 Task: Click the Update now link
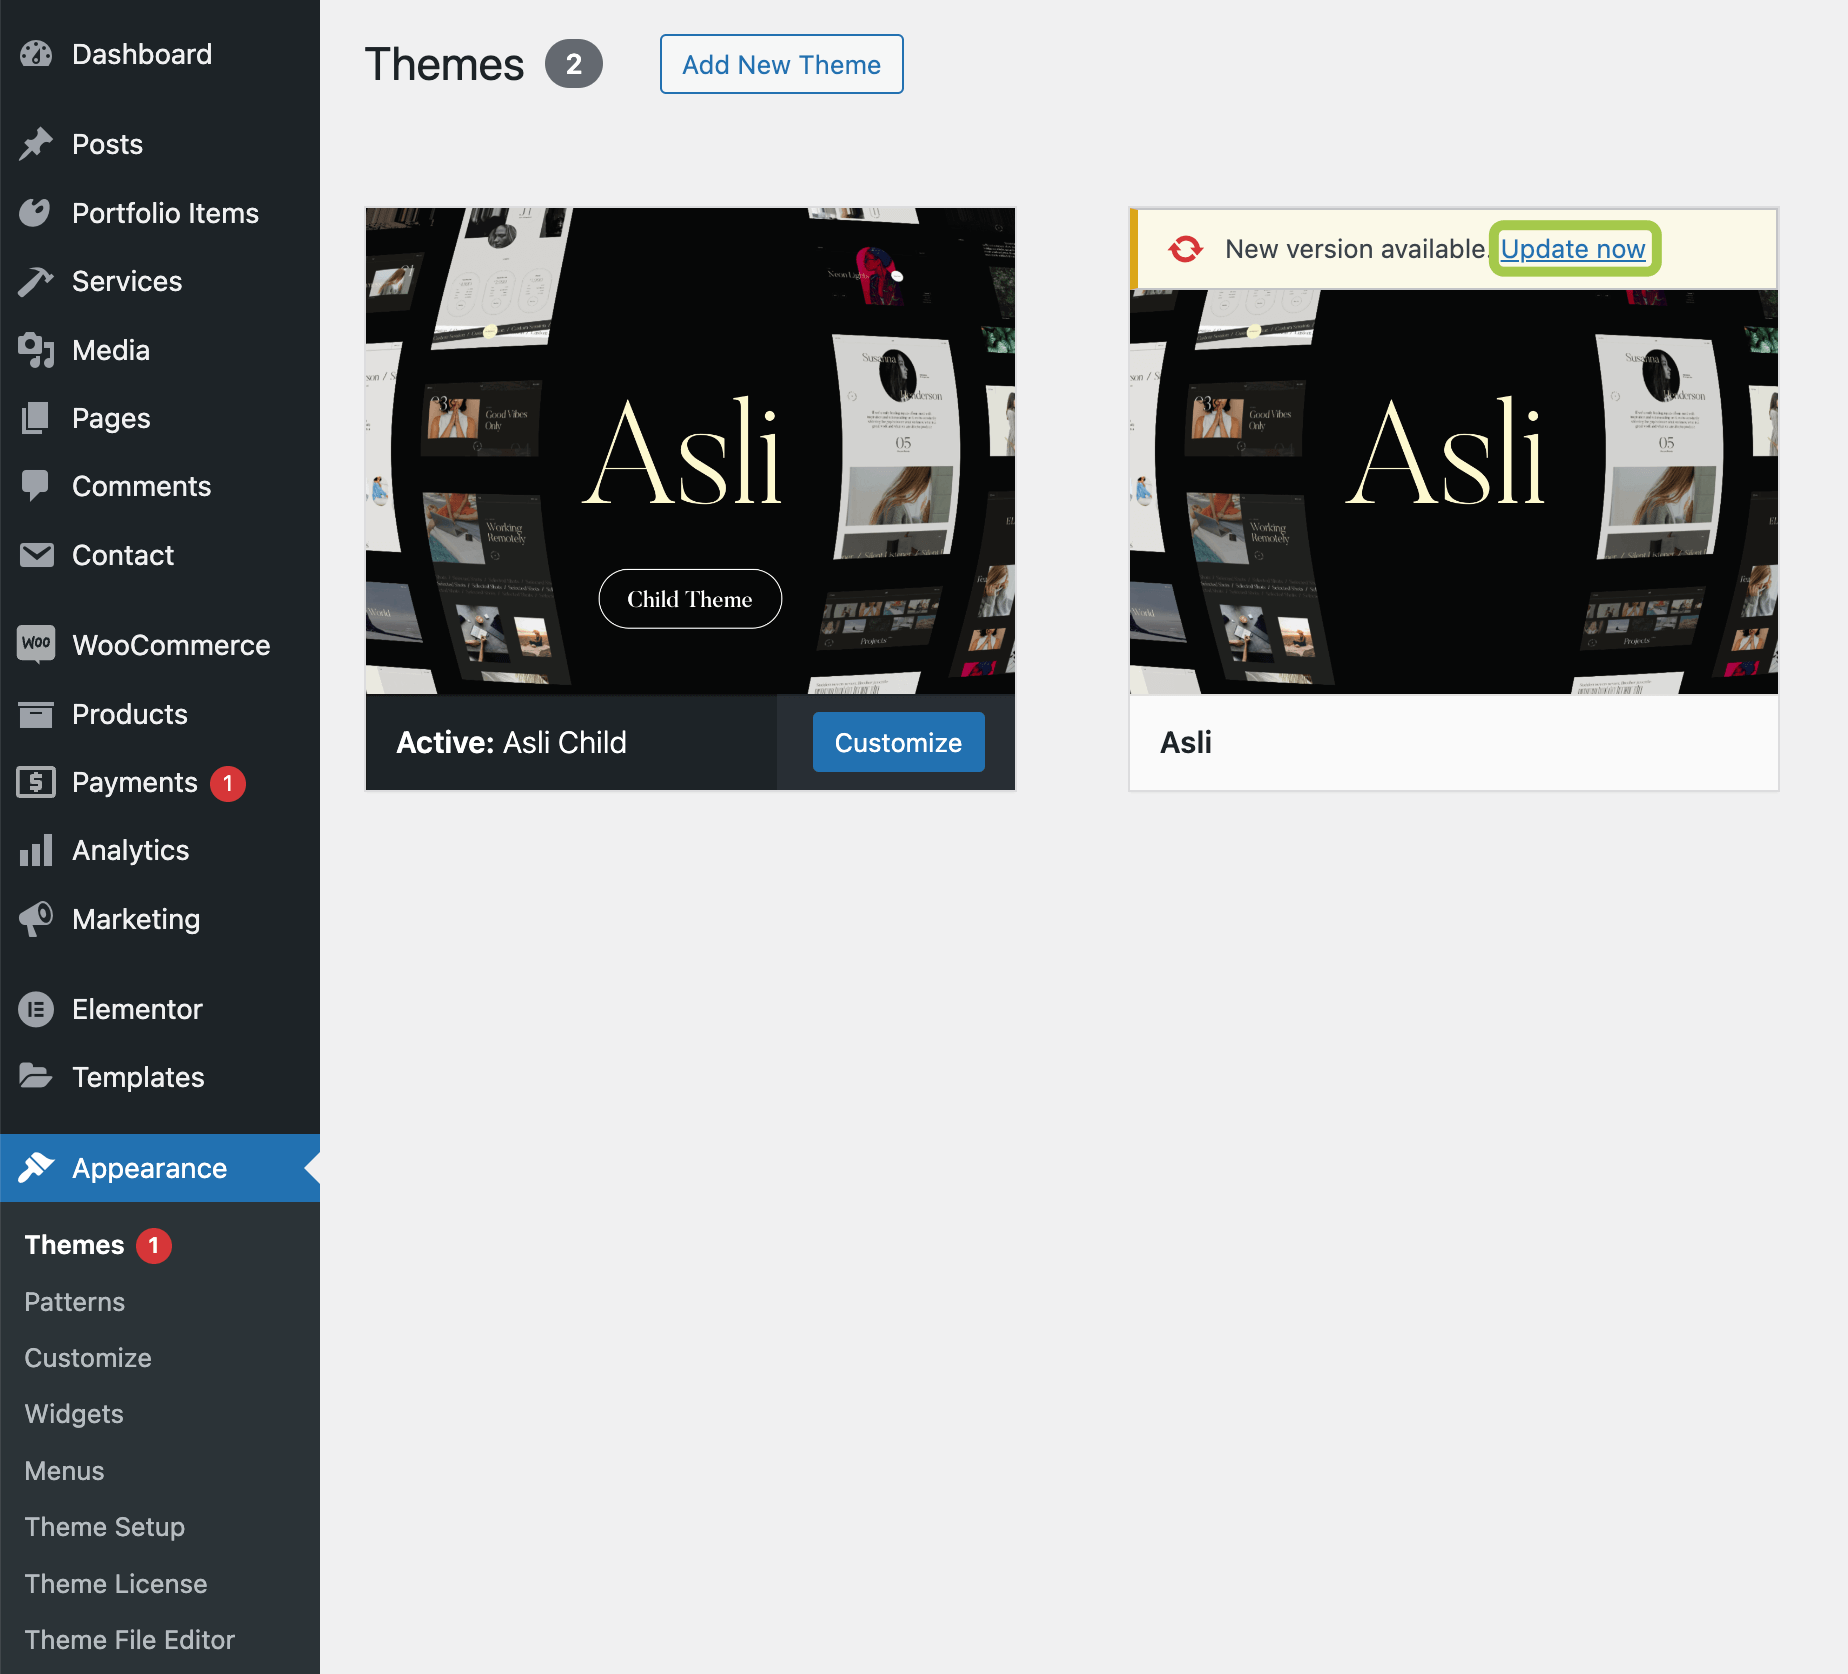click(x=1573, y=249)
